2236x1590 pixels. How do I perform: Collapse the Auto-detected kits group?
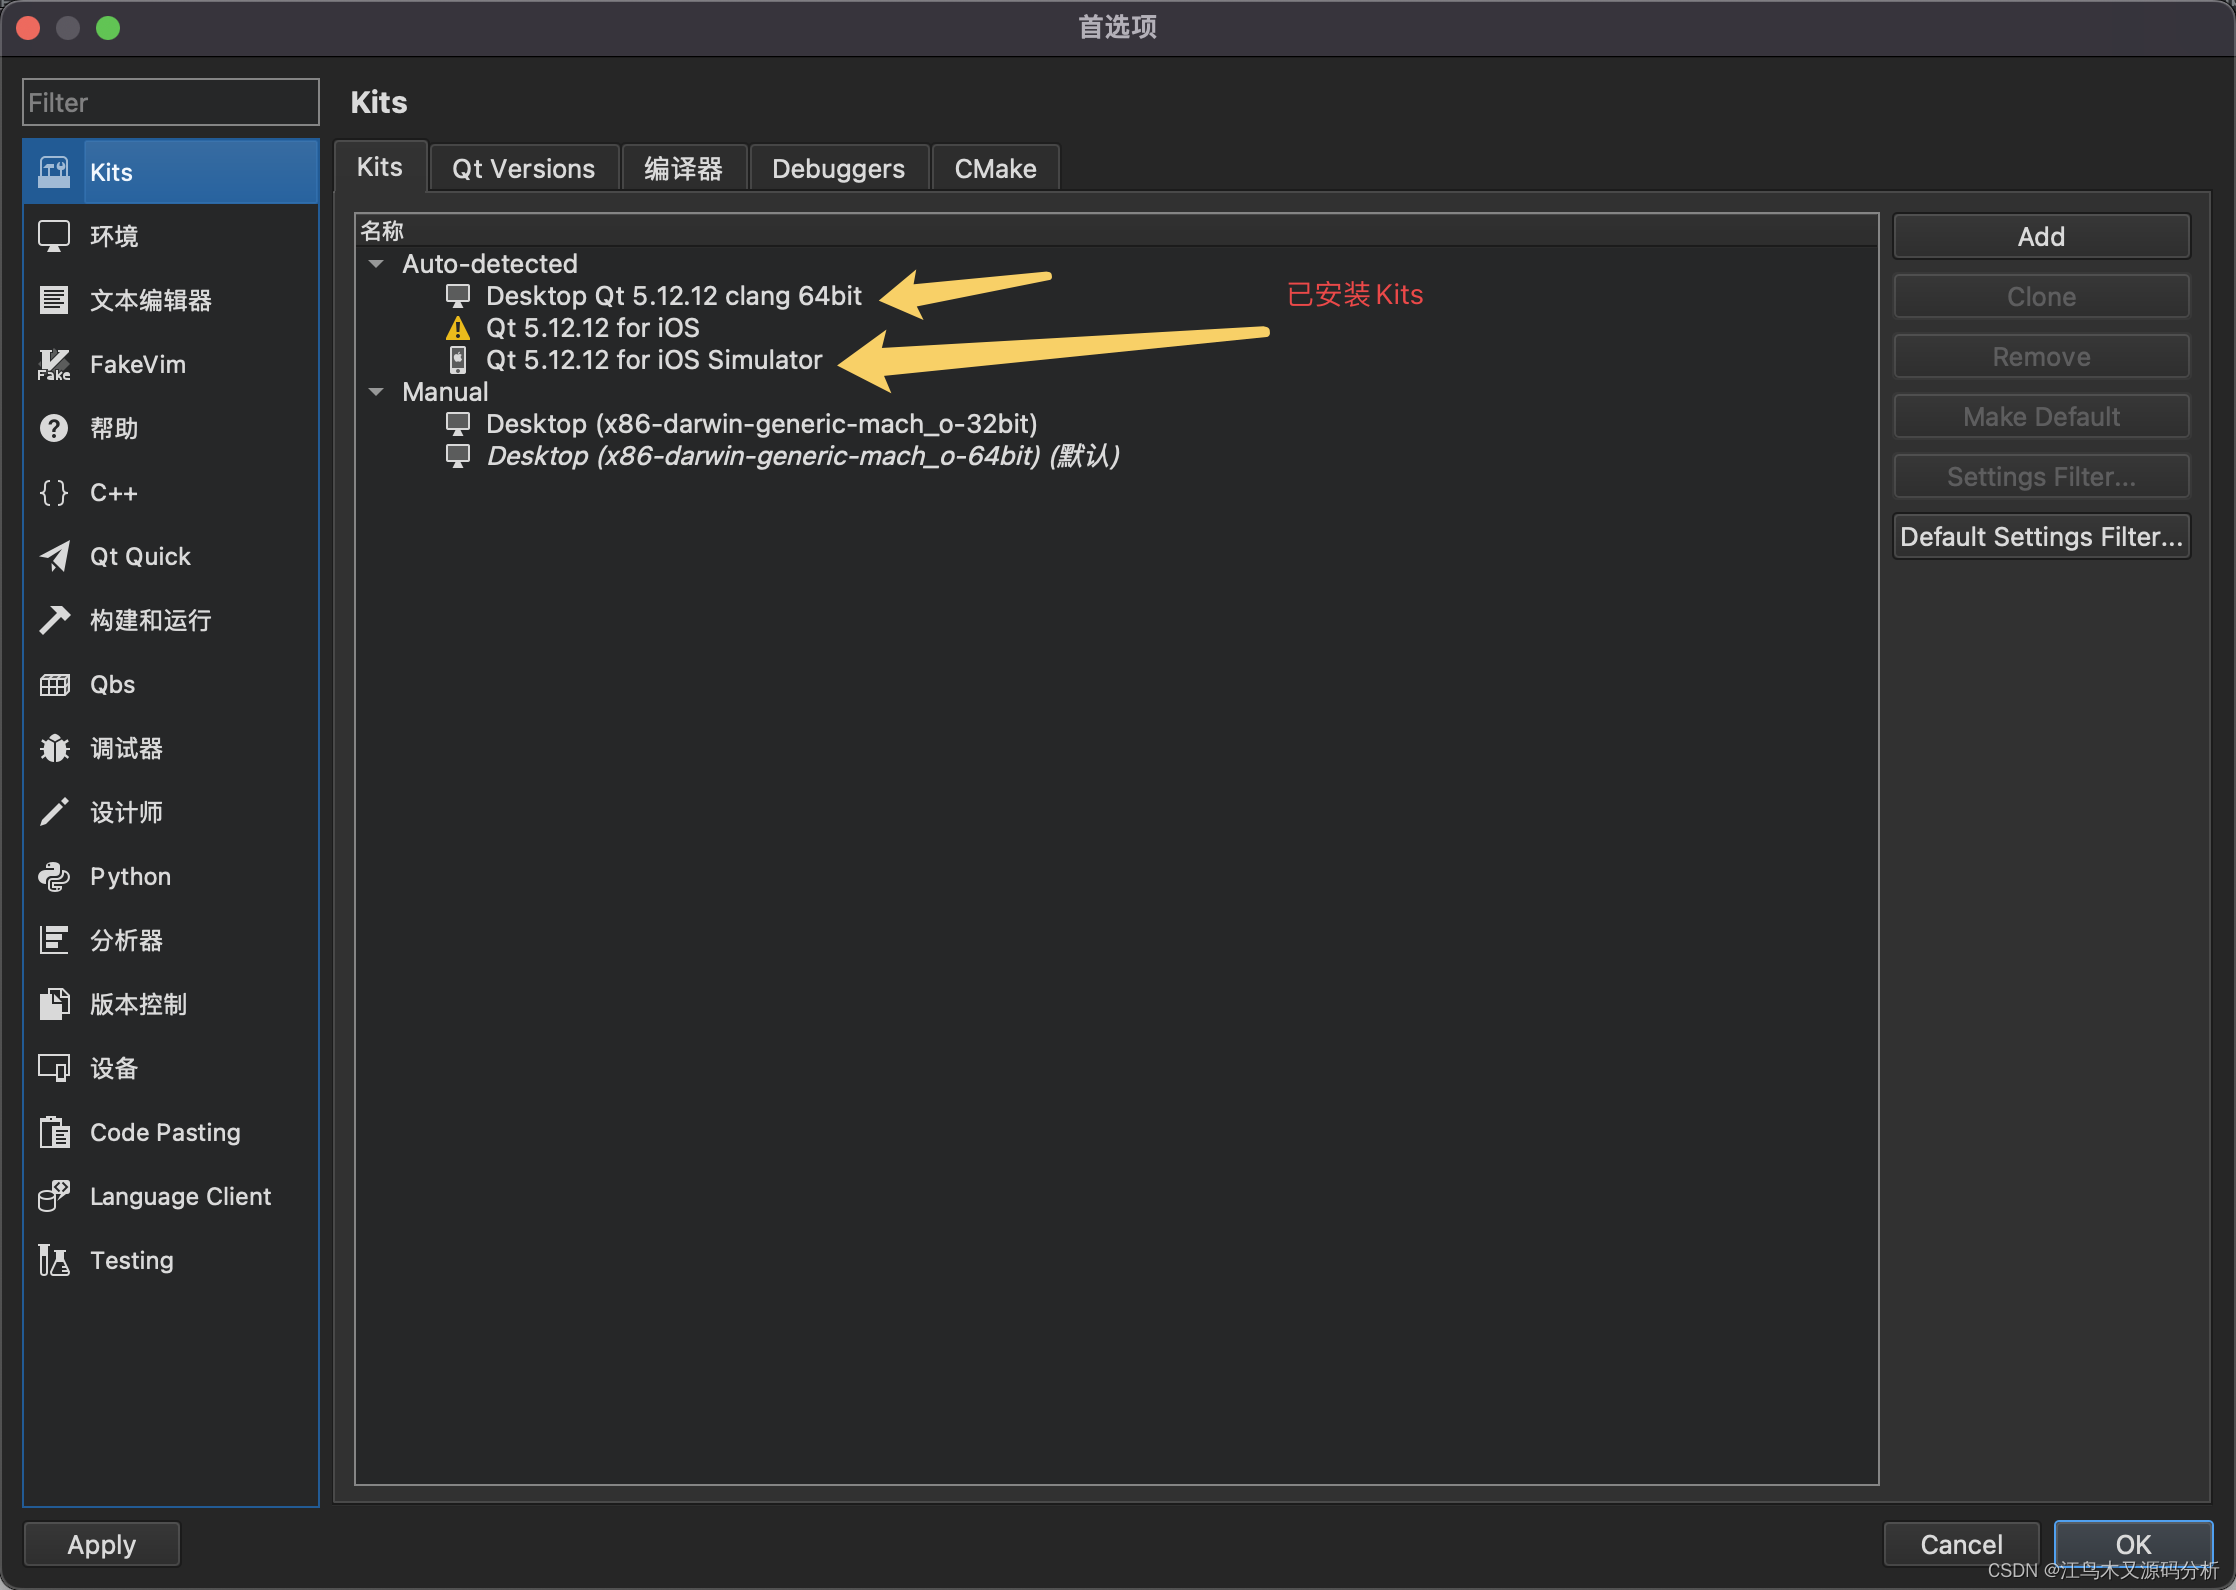(x=376, y=264)
